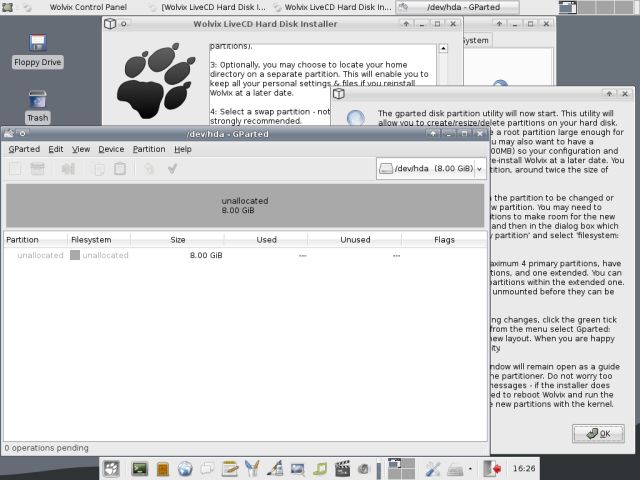
Task: Open the wrench and screwdriver settings icon
Action: pos(432,469)
